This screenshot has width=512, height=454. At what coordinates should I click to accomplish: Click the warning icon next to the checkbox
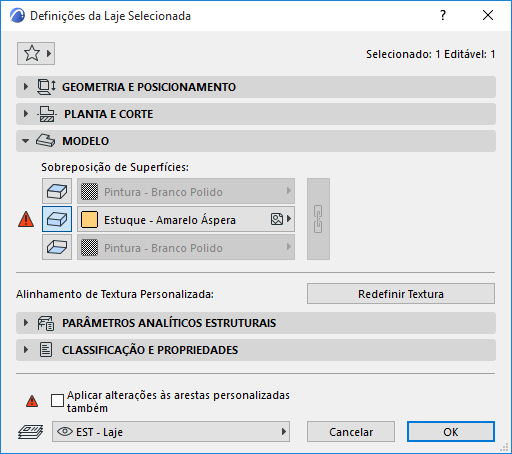pyautogui.click(x=32, y=401)
